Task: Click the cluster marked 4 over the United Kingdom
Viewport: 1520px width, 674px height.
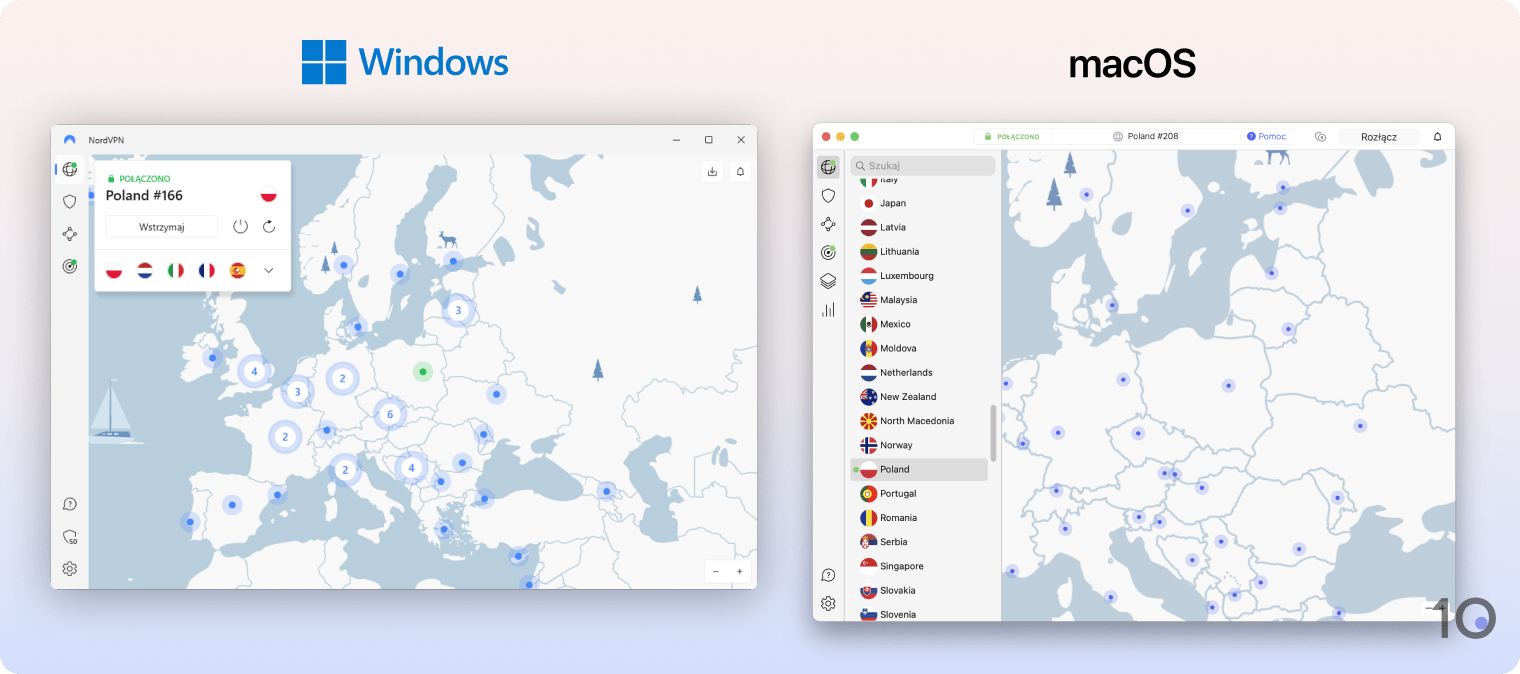Action: [254, 371]
